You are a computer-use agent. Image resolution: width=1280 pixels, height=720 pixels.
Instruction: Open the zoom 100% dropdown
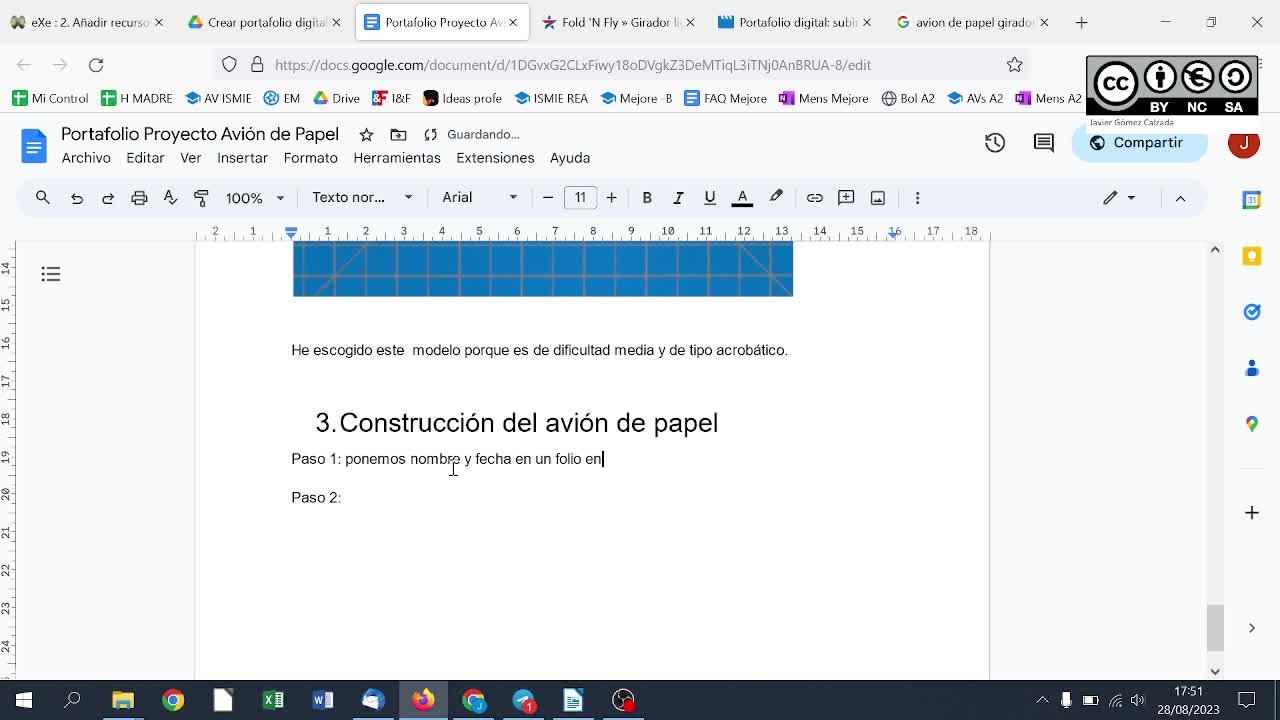[x=254, y=198]
